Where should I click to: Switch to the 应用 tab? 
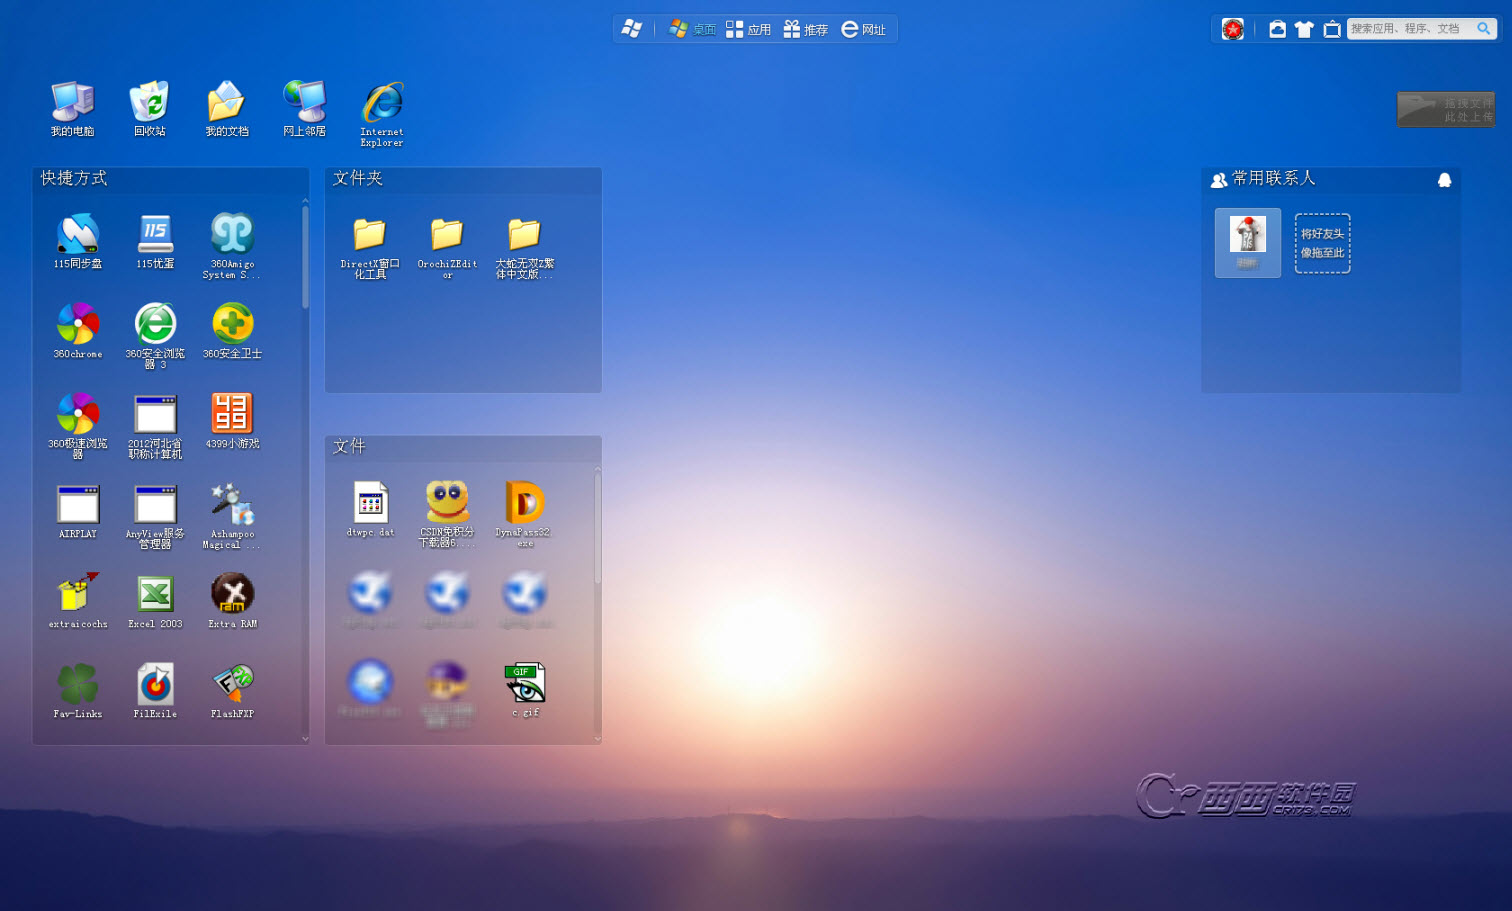(x=748, y=29)
